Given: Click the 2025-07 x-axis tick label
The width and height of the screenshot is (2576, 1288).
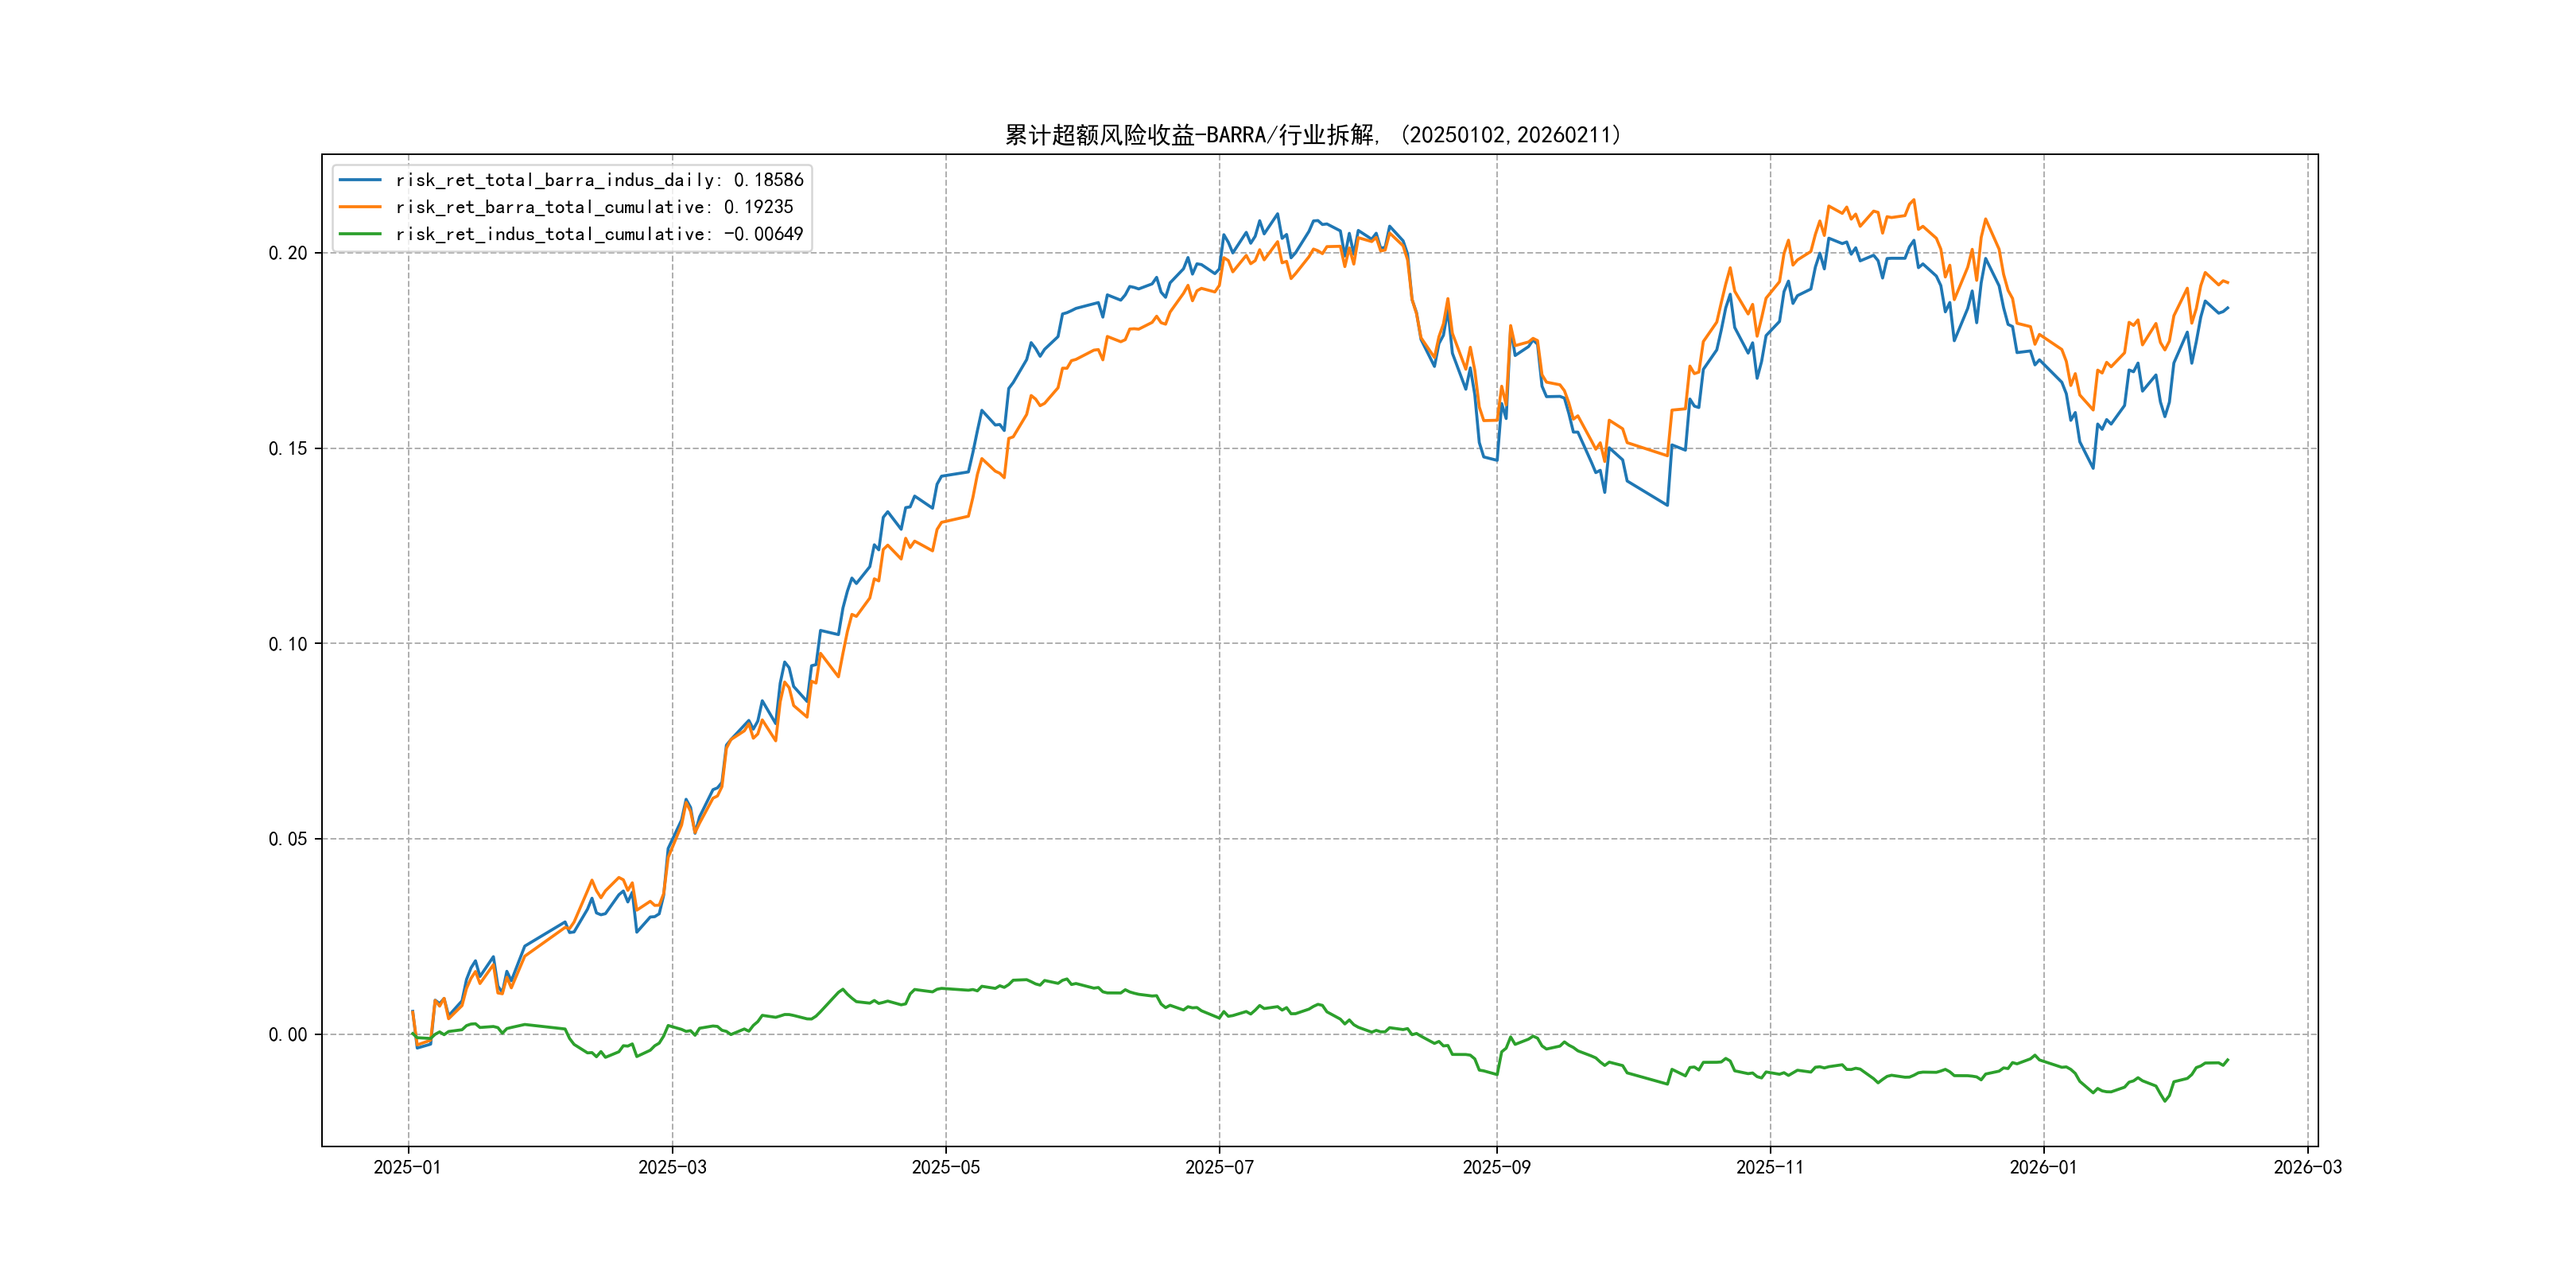Looking at the screenshot, I should tap(1219, 1167).
